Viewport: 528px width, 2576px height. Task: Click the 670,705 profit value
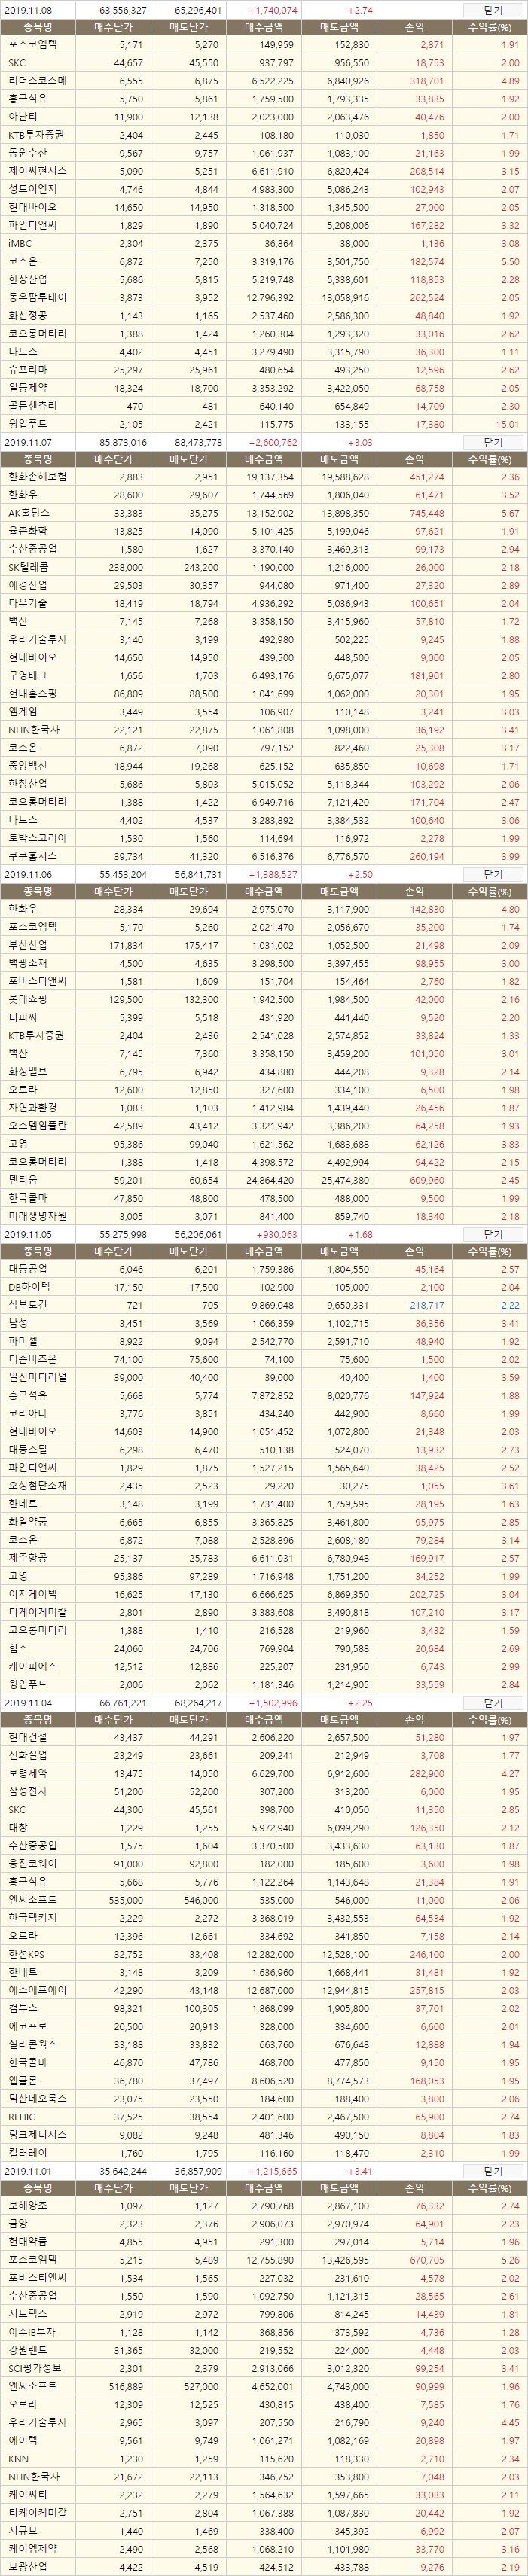[x=427, y=2260]
